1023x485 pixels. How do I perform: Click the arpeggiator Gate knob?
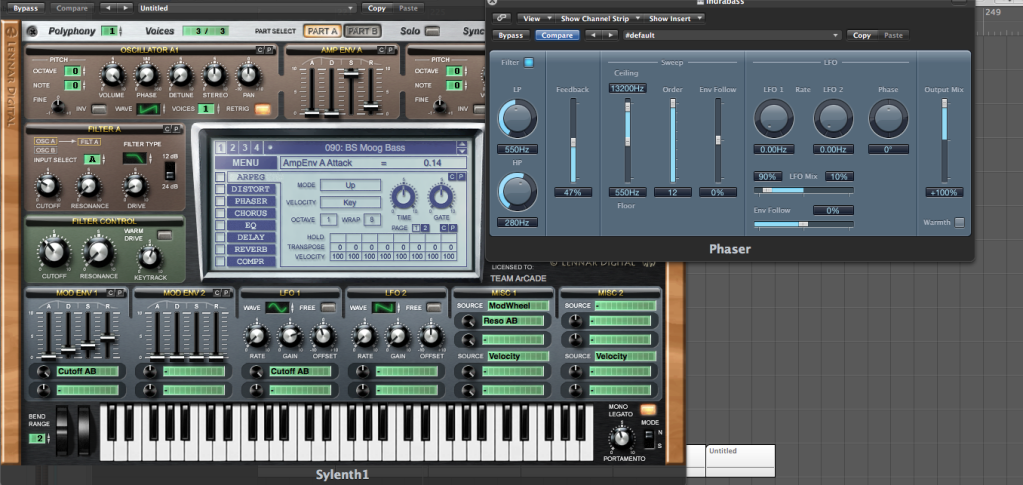tap(442, 196)
